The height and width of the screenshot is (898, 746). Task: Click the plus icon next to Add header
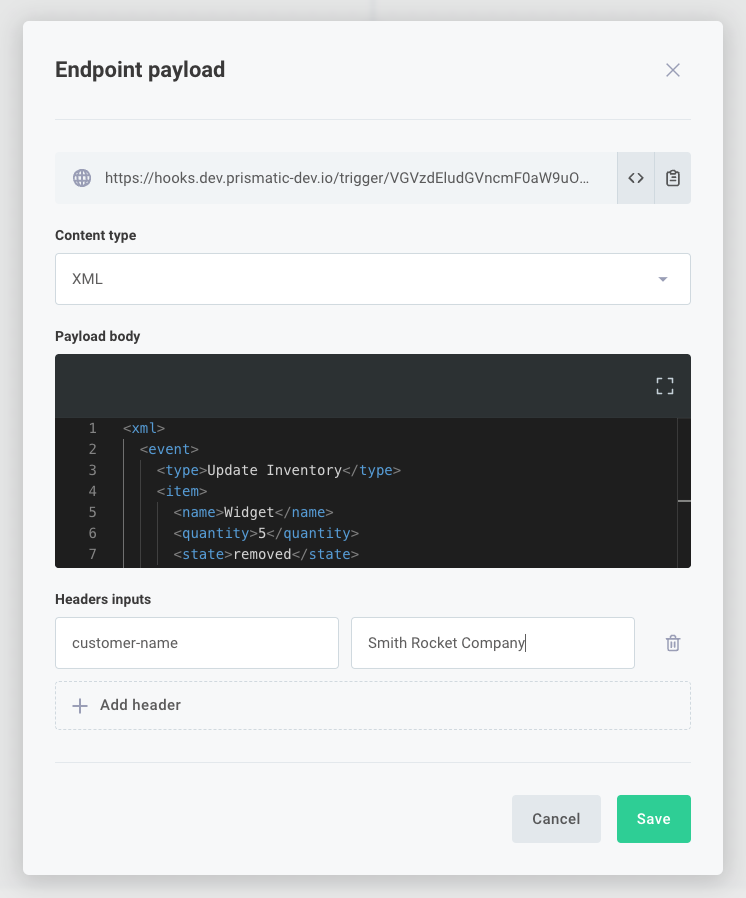(80, 705)
